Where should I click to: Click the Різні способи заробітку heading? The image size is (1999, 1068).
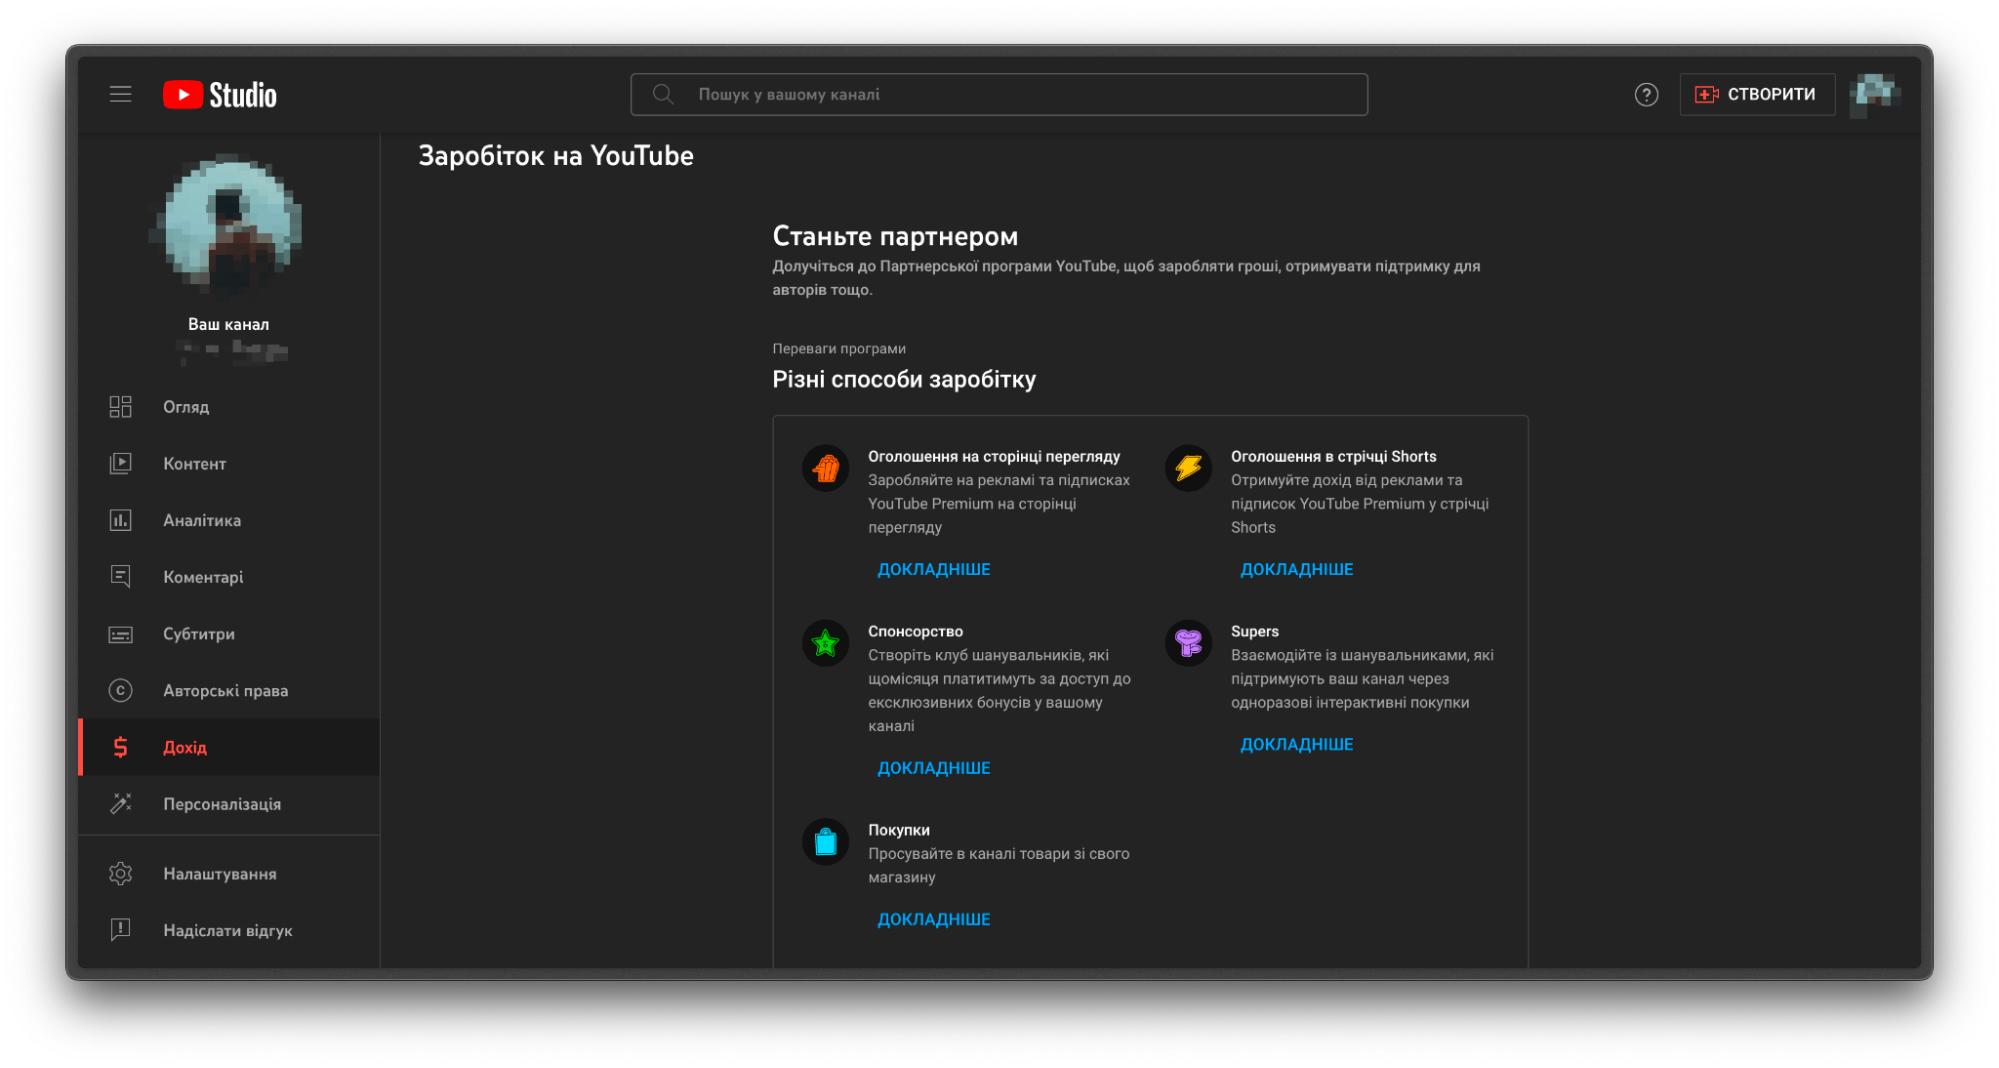coord(904,379)
